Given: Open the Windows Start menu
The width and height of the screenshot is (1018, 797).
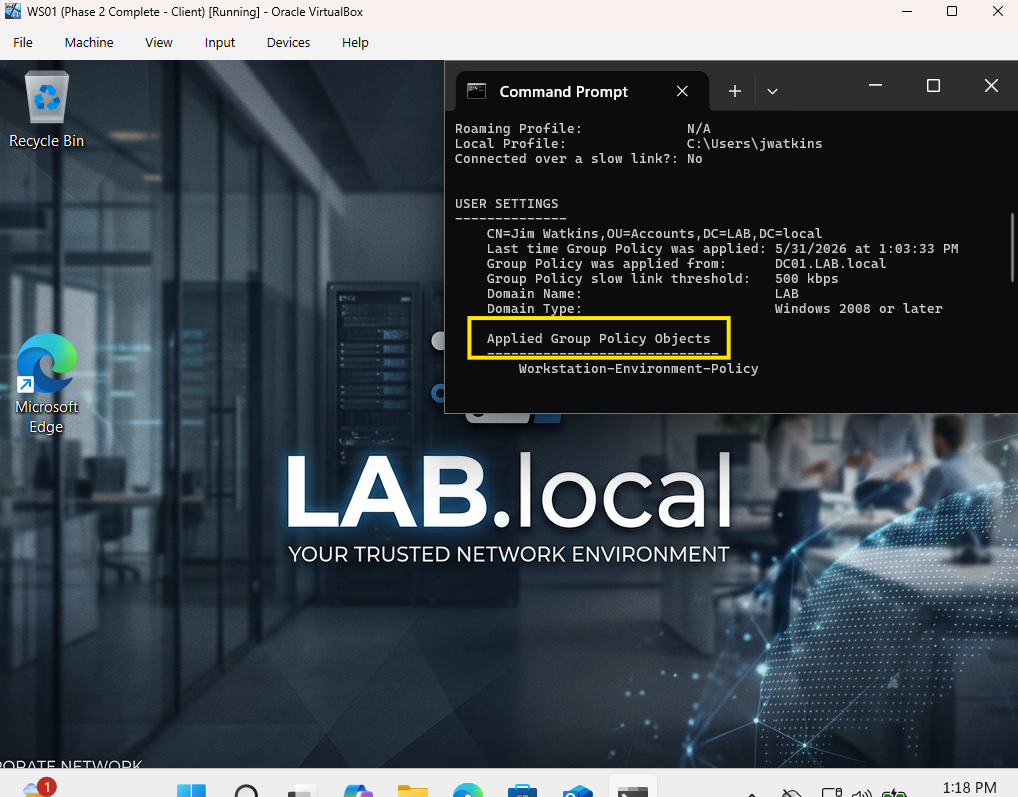Looking at the screenshot, I should (x=191, y=790).
